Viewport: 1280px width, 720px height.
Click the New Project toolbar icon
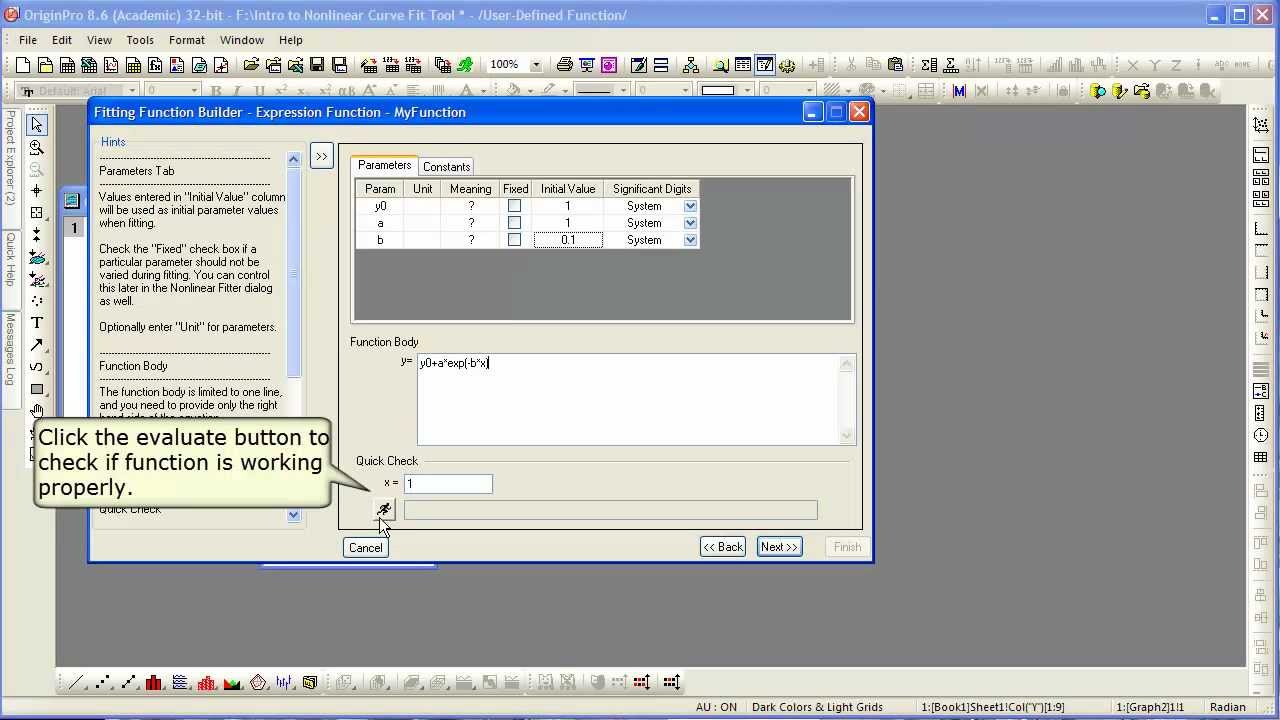23,65
